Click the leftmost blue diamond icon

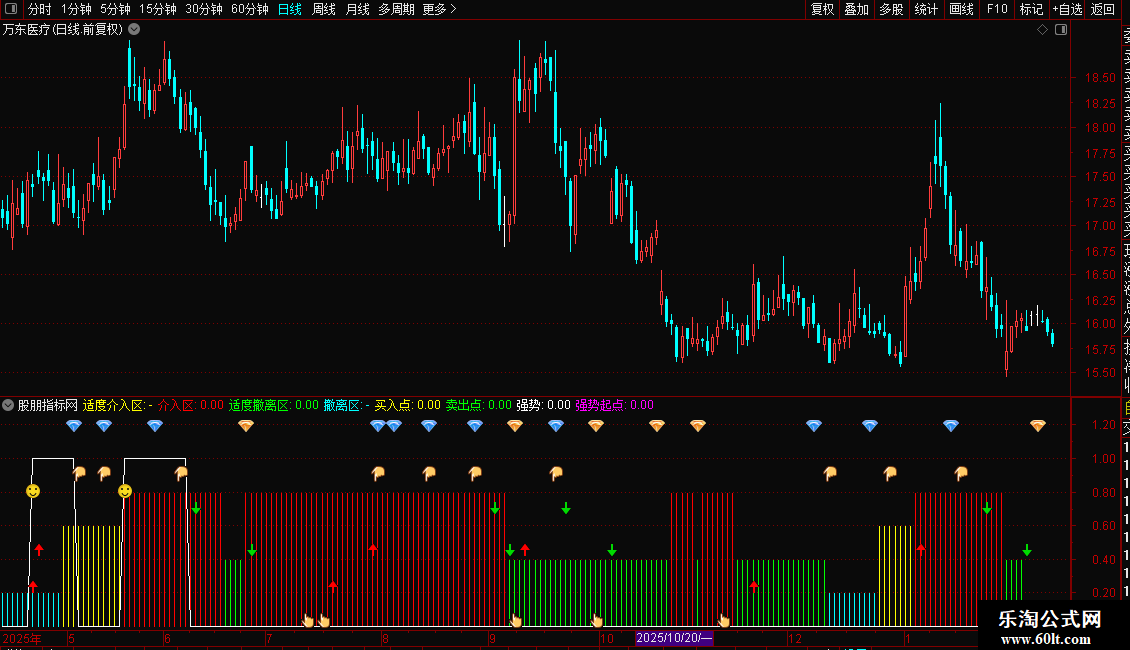[73, 426]
